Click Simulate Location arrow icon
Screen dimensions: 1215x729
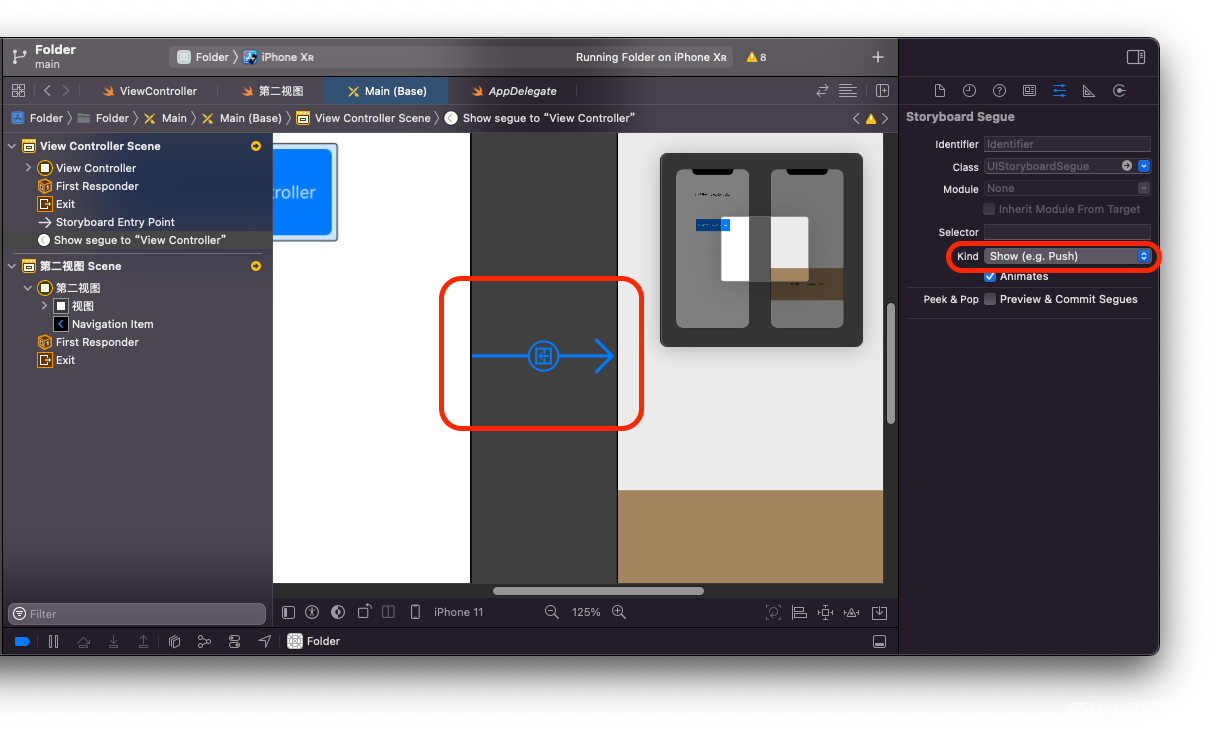coord(264,641)
